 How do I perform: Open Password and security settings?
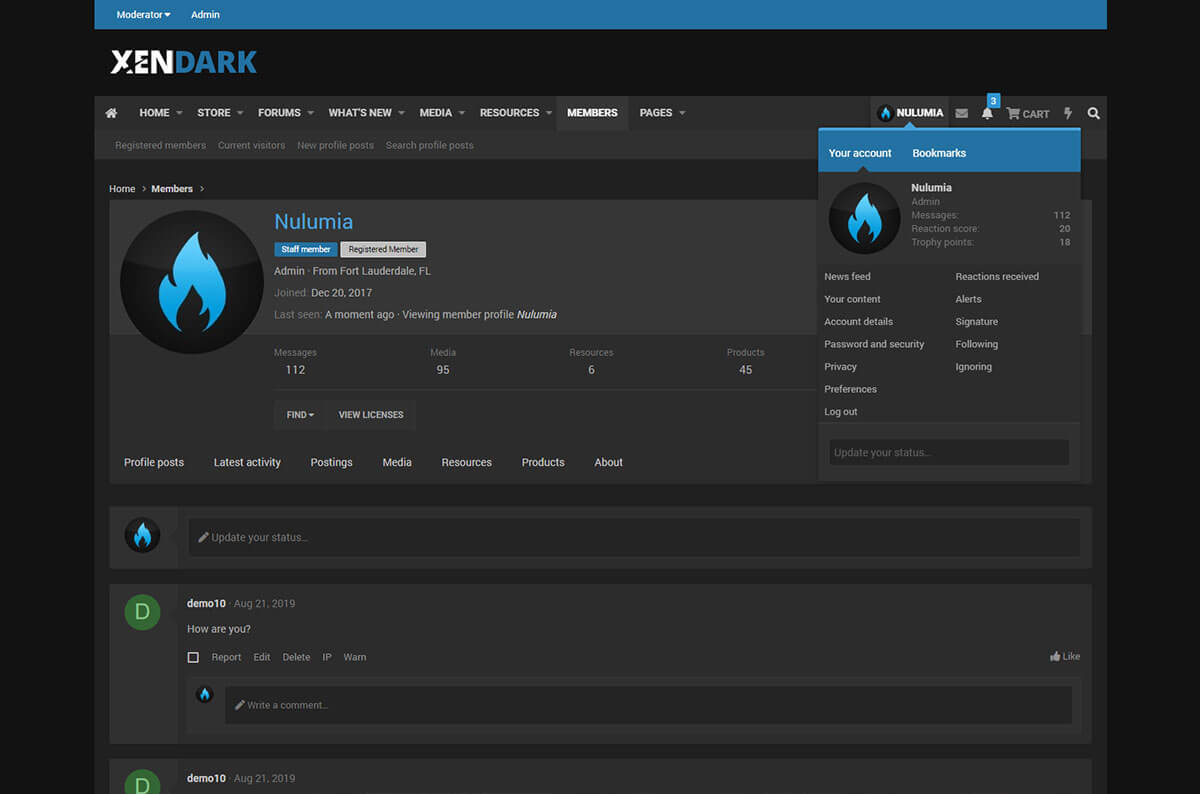873,344
